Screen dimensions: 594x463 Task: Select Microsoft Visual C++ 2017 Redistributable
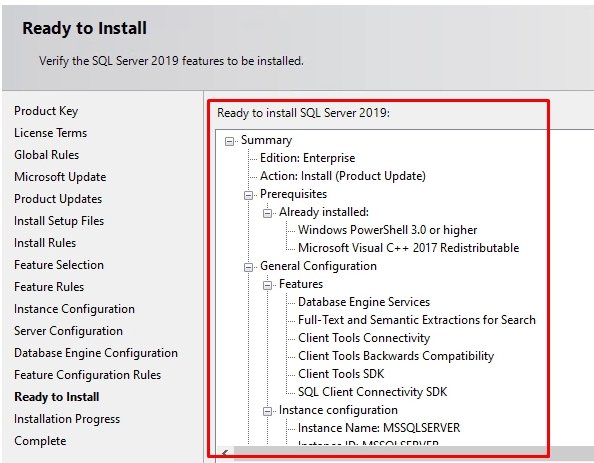(x=408, y=248)
